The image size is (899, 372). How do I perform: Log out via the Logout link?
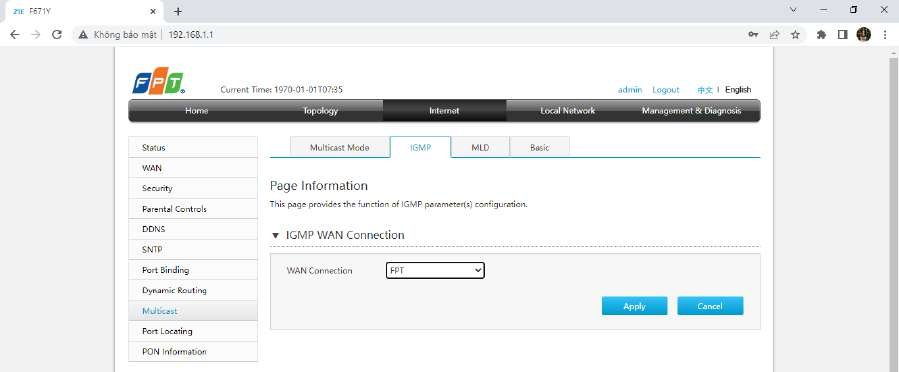coord(666,90)
